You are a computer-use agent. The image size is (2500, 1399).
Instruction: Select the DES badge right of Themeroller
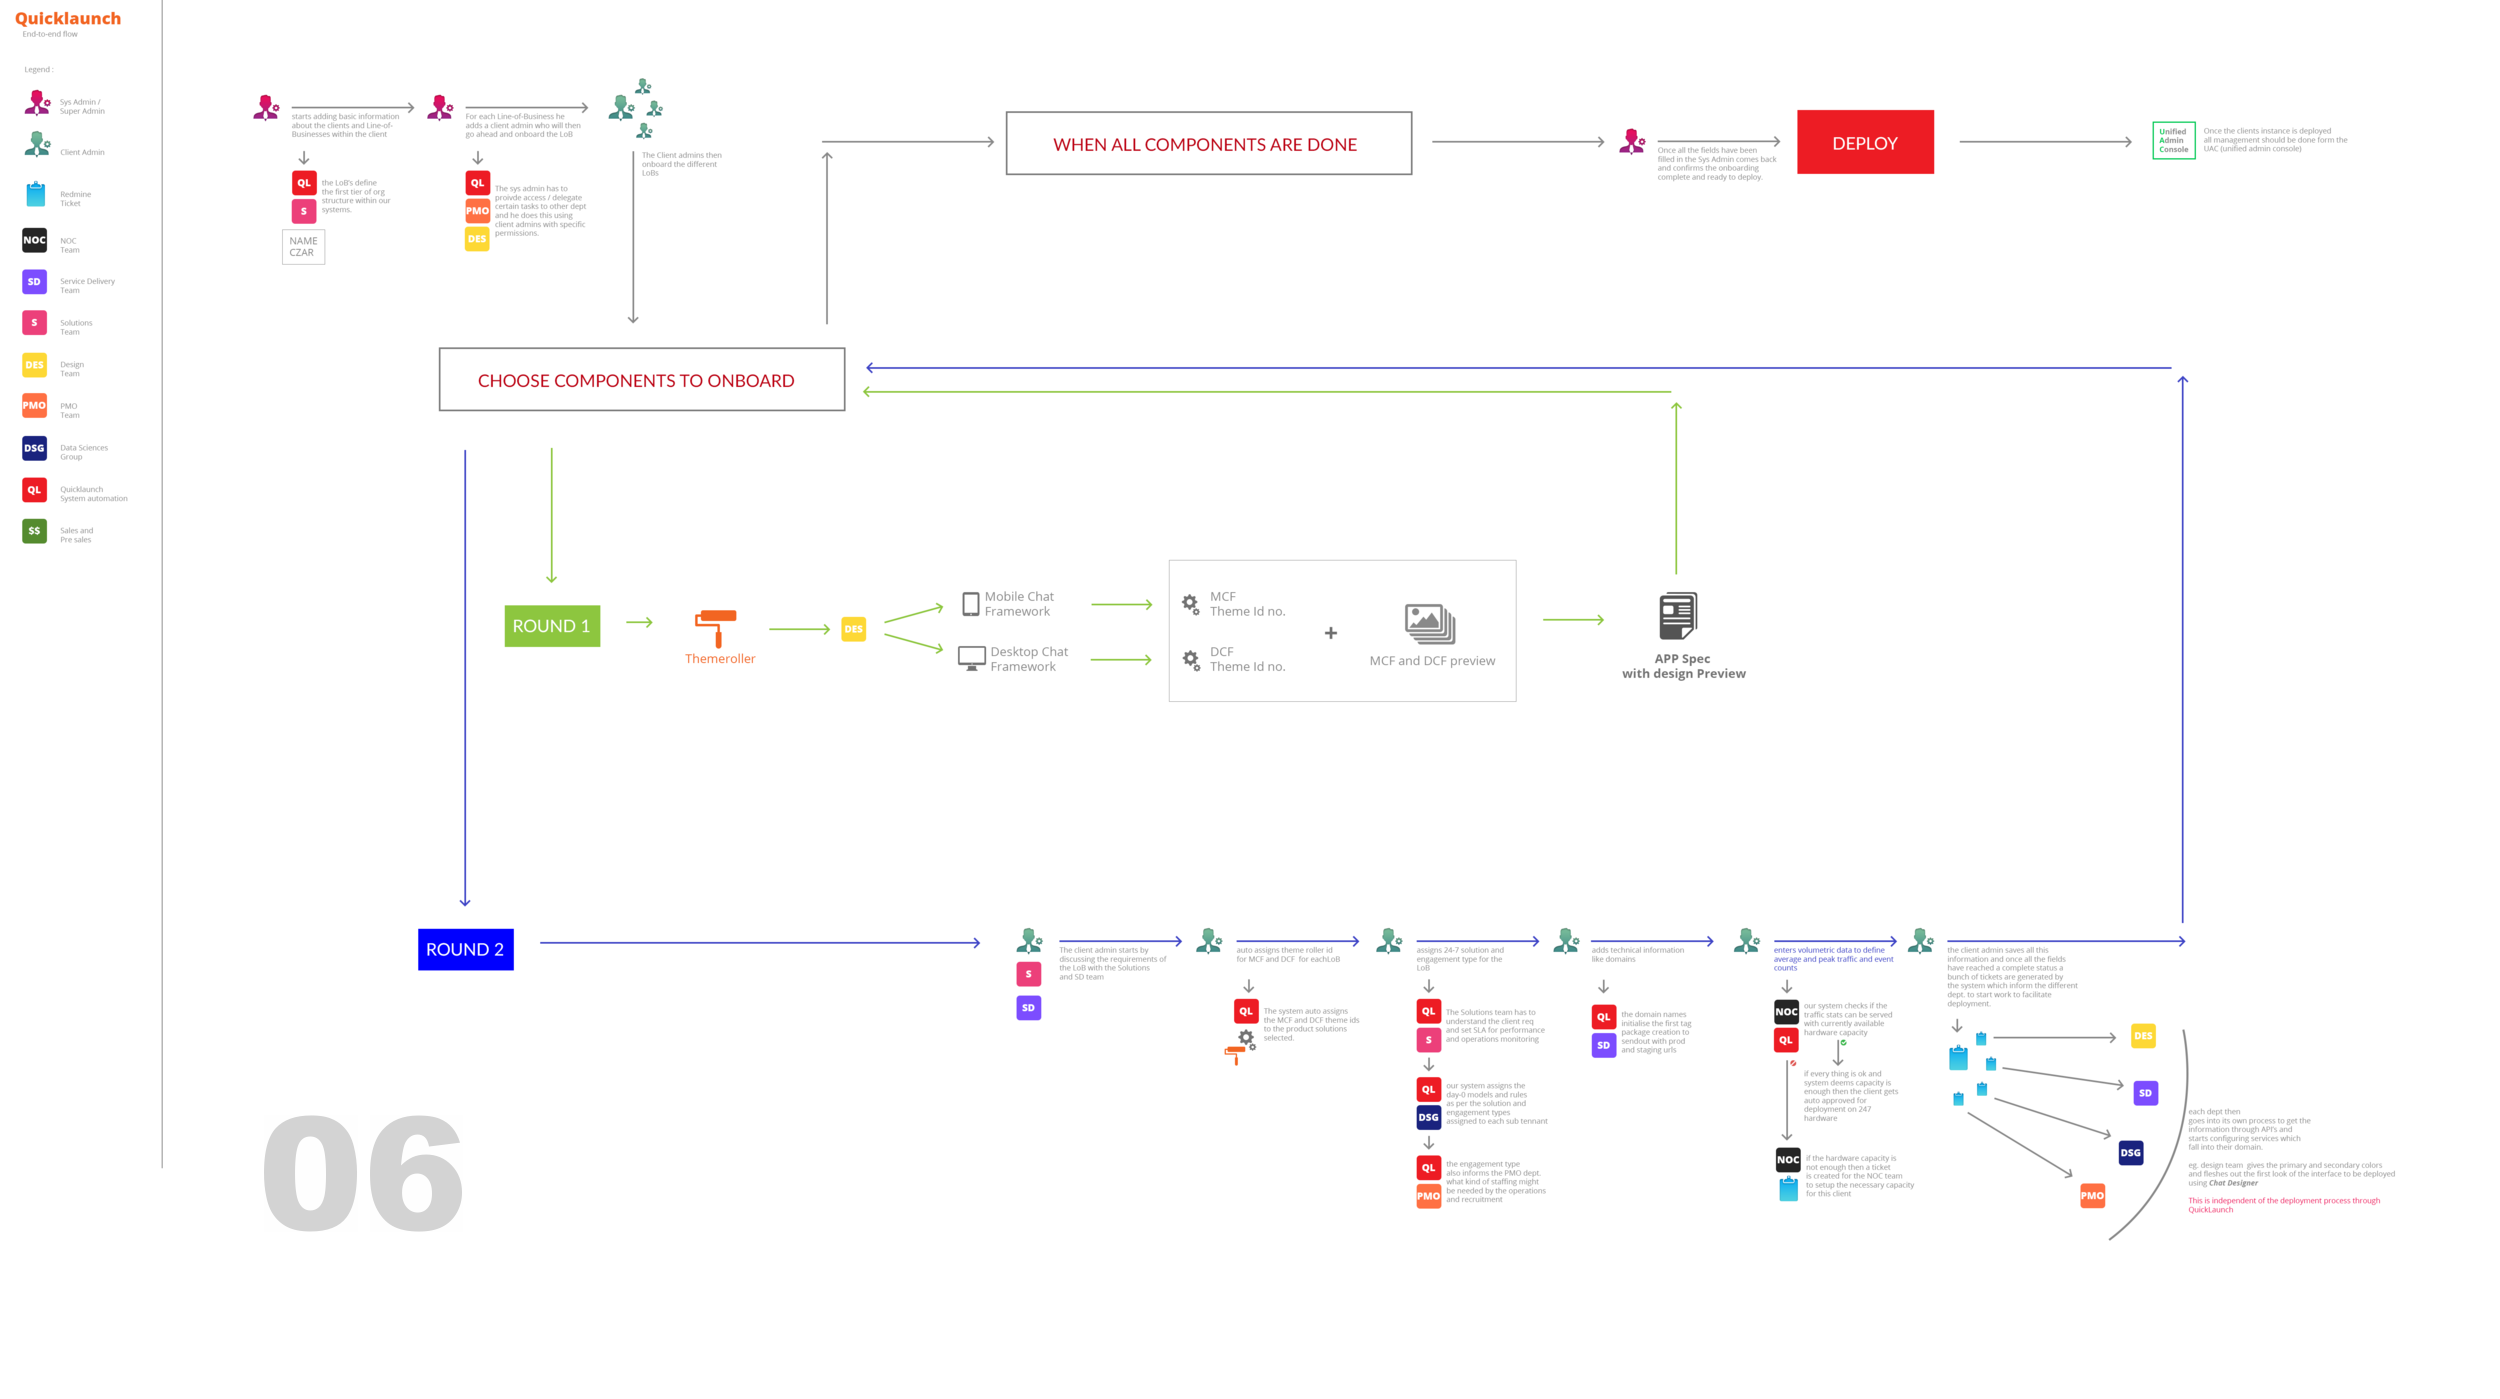[853, 629]
